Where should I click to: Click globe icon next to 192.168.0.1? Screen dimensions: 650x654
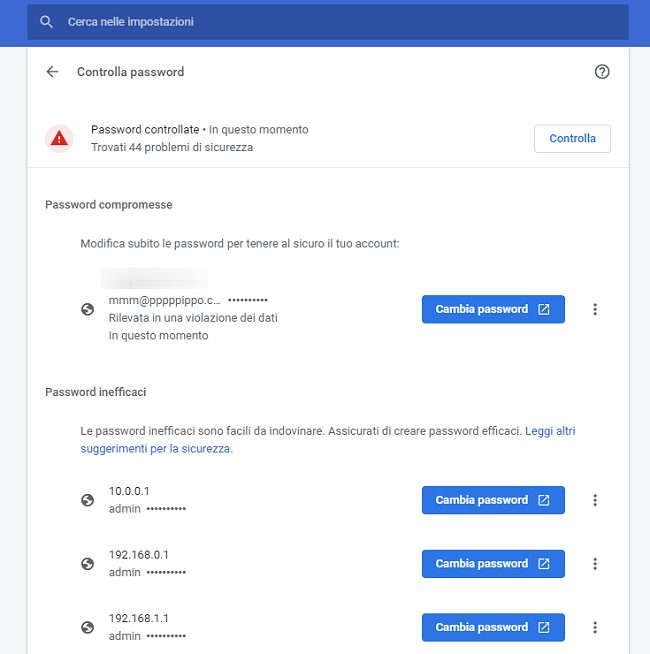(88, 564)
